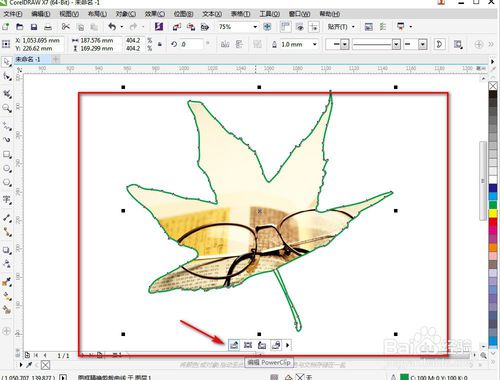This screenshot has width=500, height=380.
Task: Select the Text tool (字)
Action: click(6, 200)
